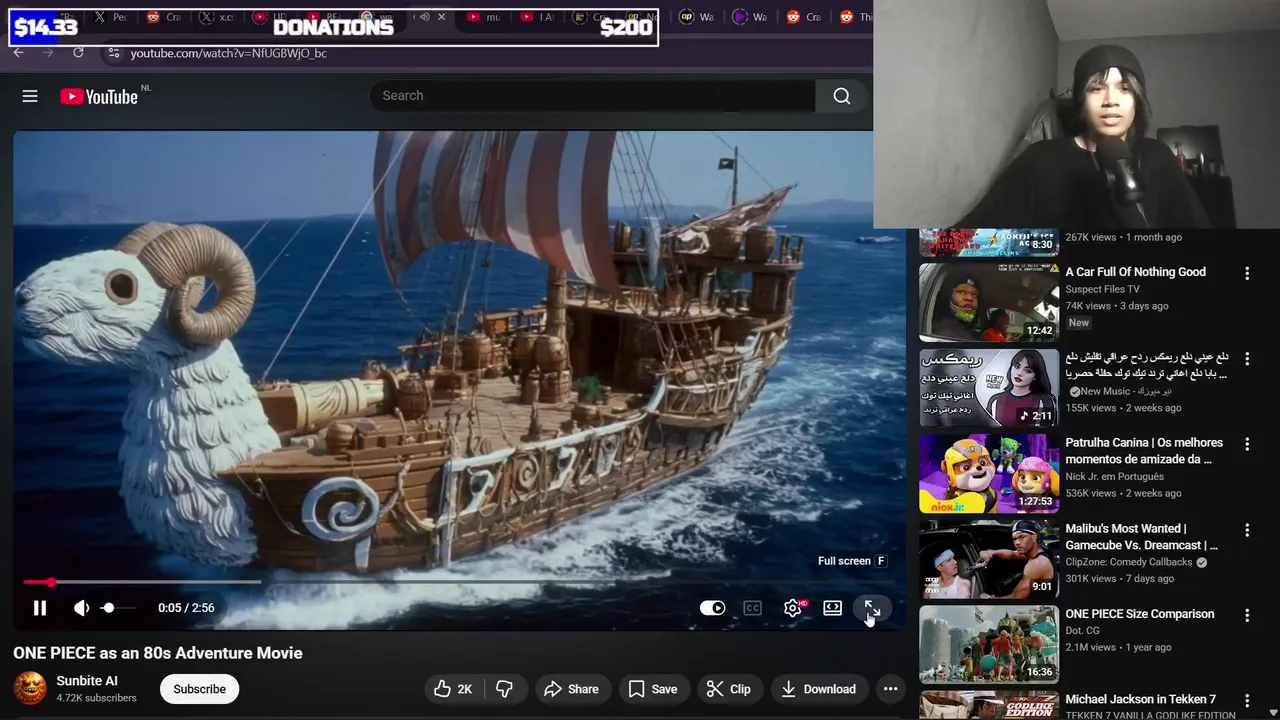Viewport: 1280px width, 720px height.
Task: Open options menu for the Arabic remix video
Action: pos(1247,359)
